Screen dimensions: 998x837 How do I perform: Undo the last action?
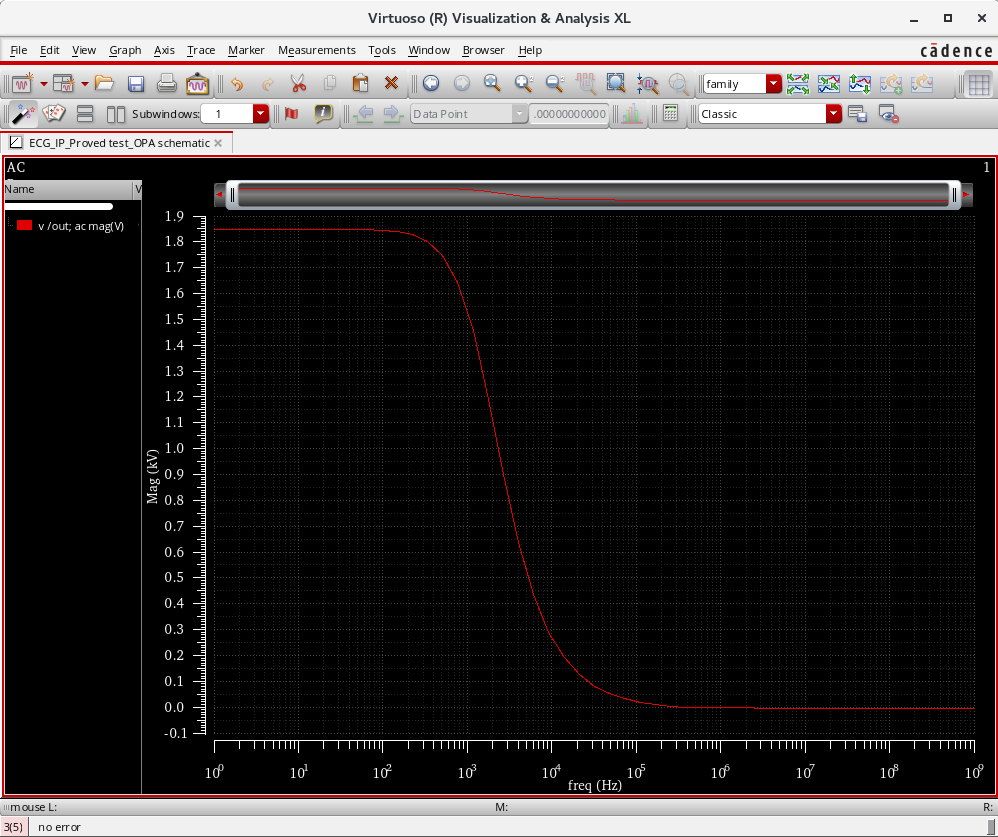click(237, 83)
